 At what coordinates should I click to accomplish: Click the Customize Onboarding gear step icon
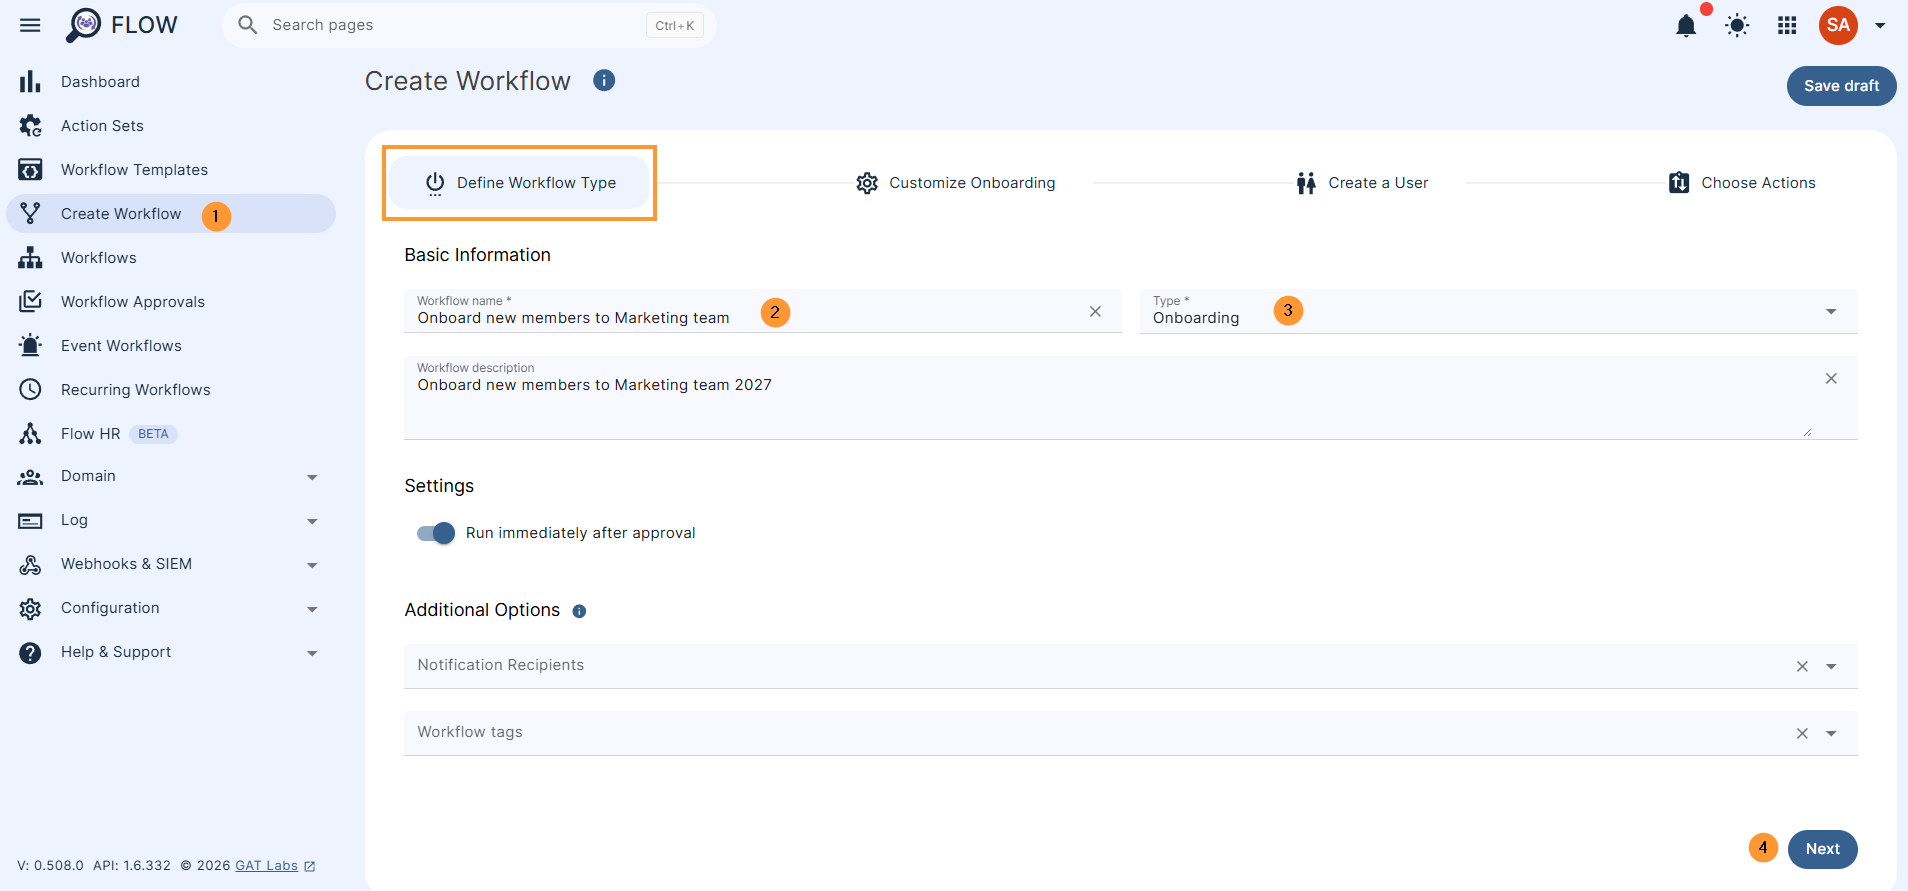coord(867,183)
